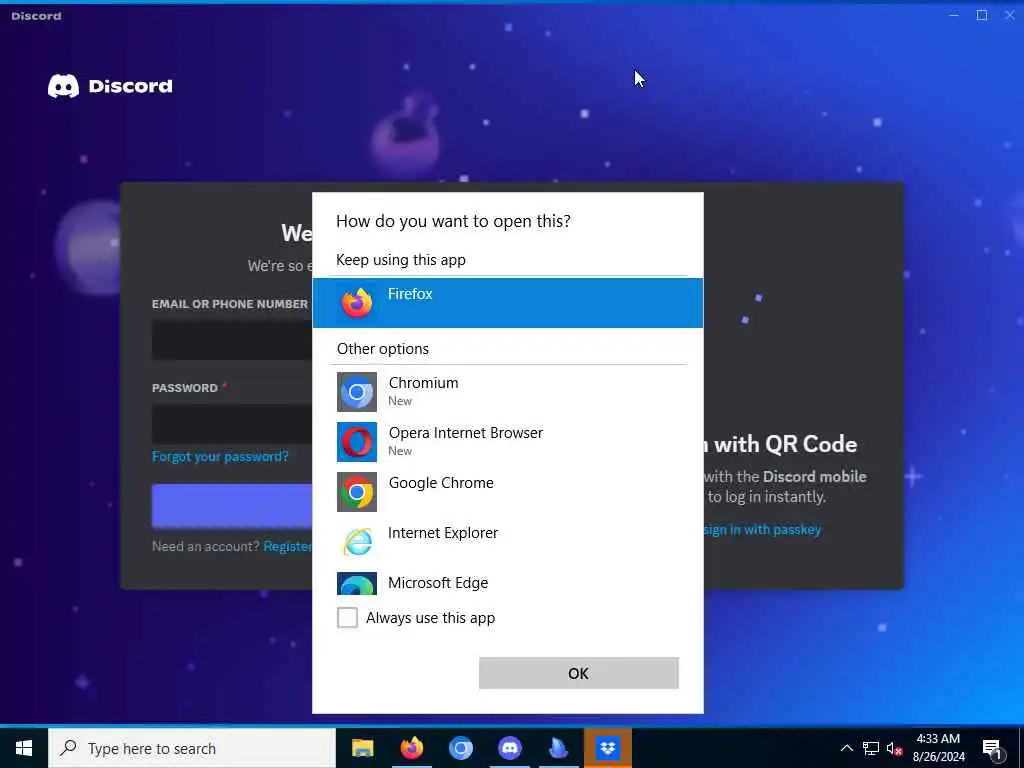The width and height of the screenshot is (1024, 768).
Task: Maximize the Discord window
Action: (982, 15)
